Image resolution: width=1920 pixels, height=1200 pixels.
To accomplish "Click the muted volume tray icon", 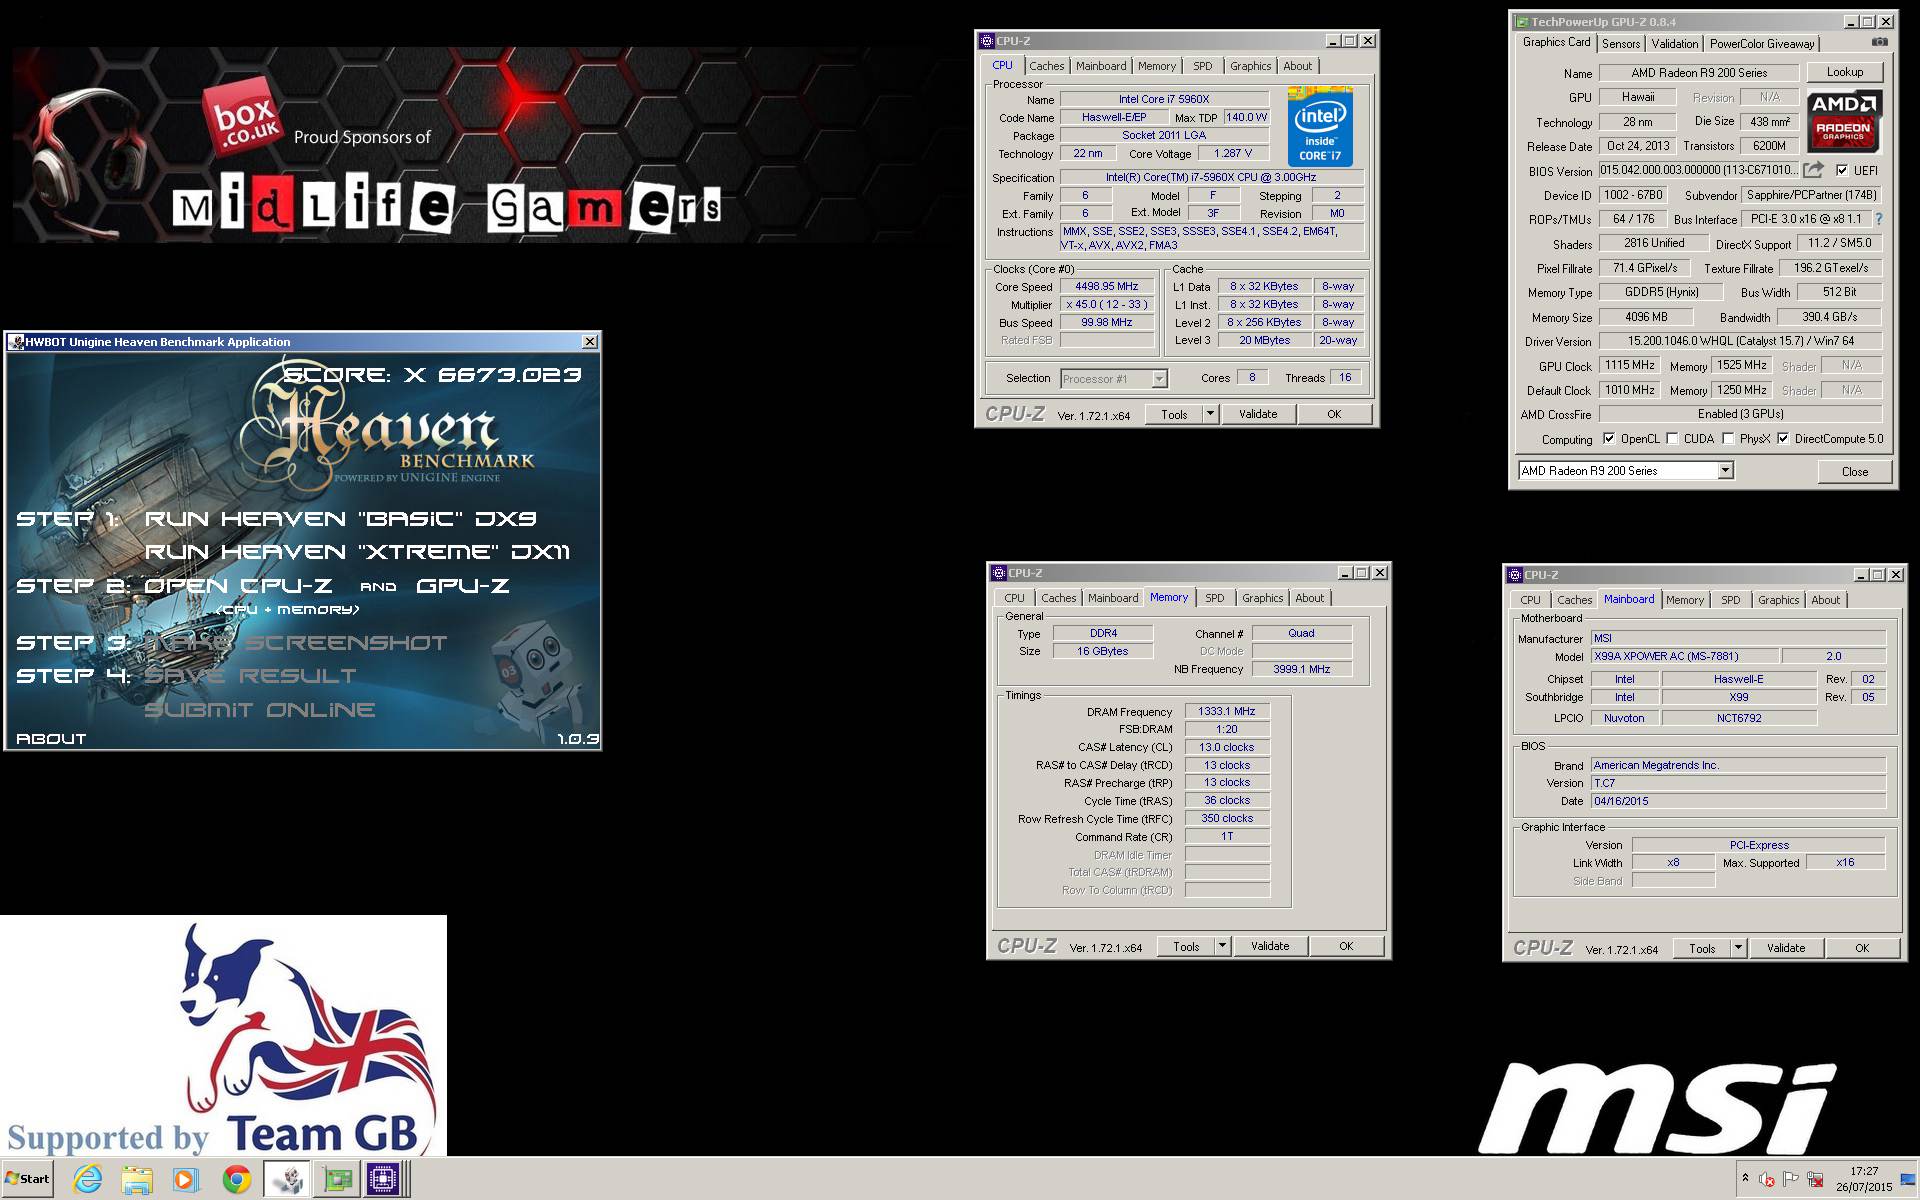I will tap(1767, 1179).
